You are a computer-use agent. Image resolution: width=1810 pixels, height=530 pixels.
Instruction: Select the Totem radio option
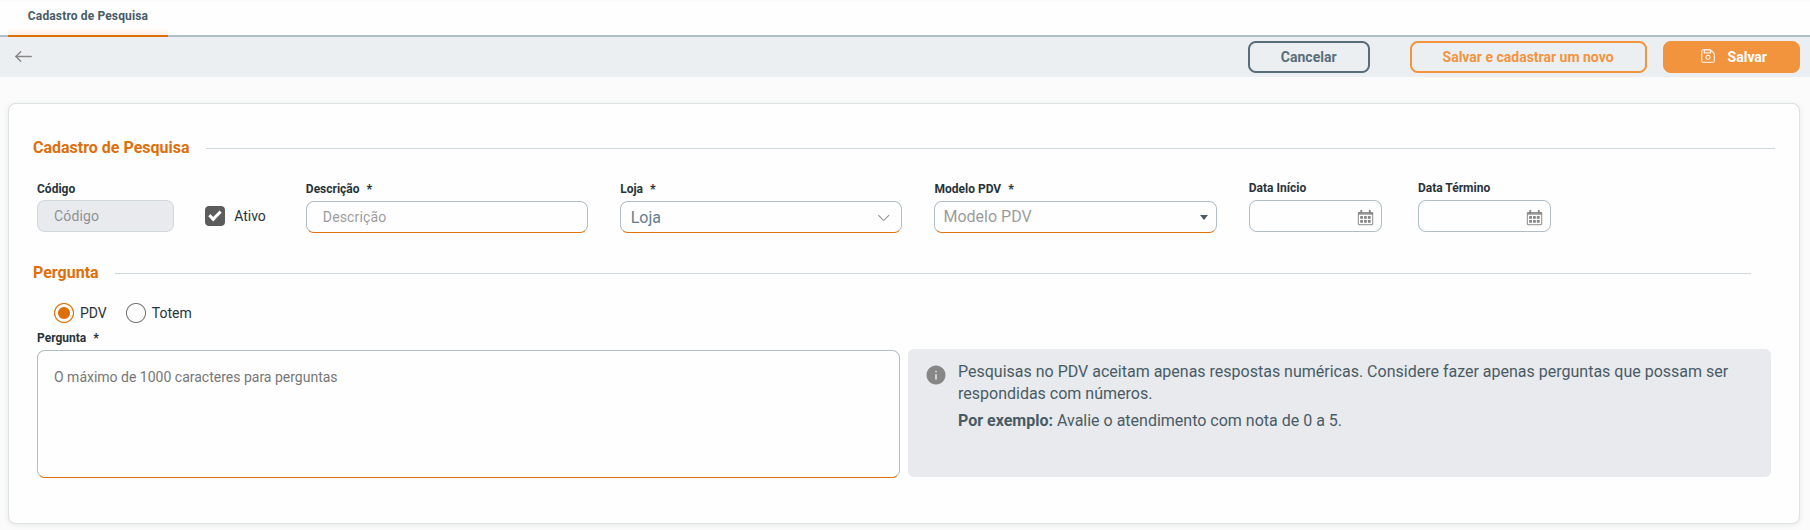(x=136, y=313)
